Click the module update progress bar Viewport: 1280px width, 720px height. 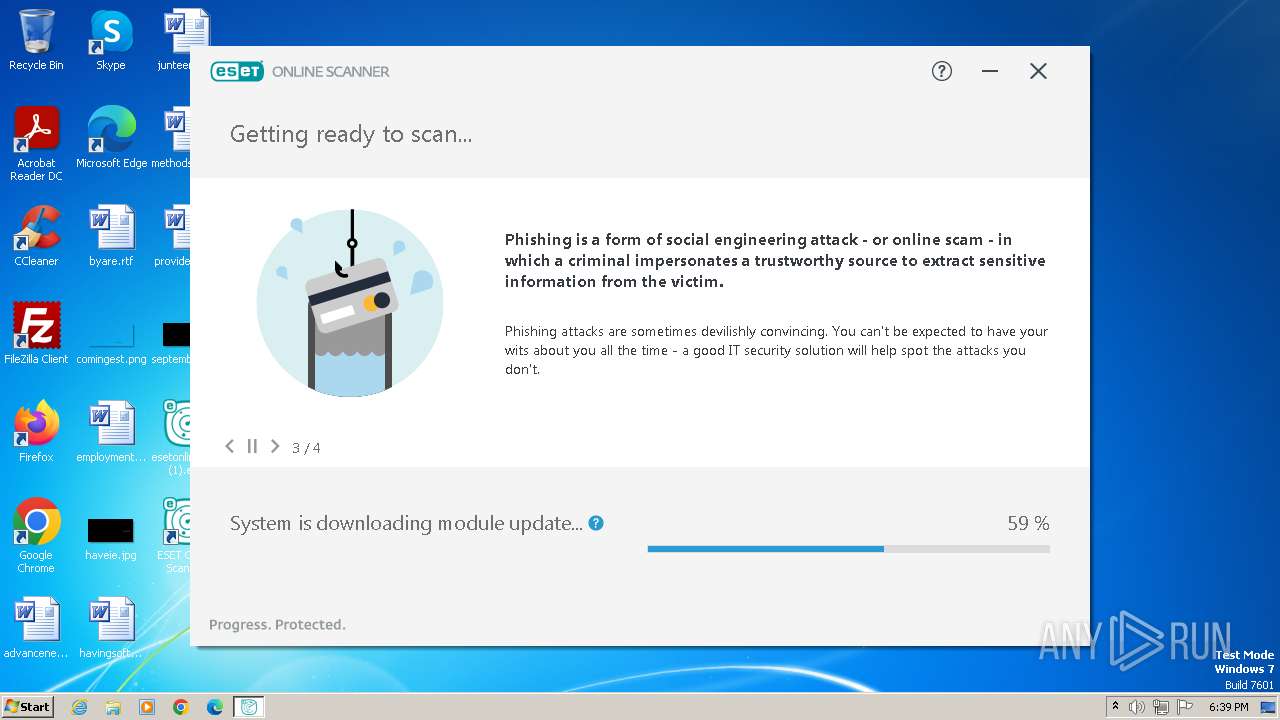[x=849, y=549]
